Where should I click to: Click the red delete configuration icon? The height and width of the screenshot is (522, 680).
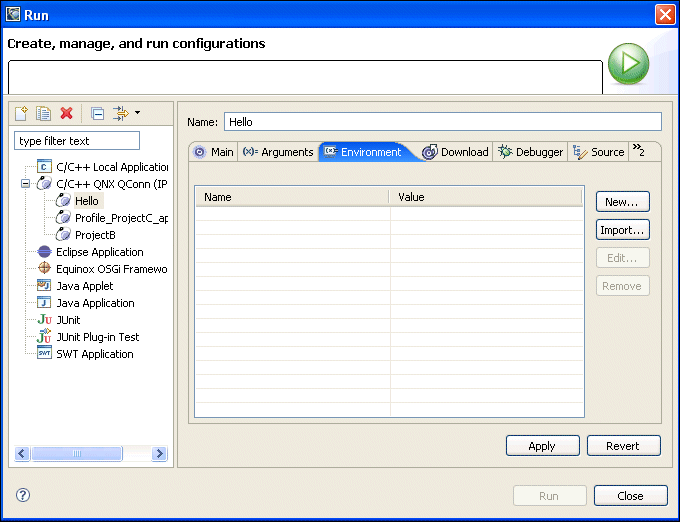(67, 114)
